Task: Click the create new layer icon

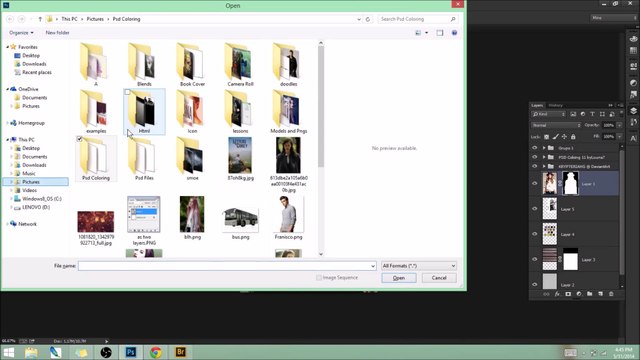Action: click(x=600, y=294)
